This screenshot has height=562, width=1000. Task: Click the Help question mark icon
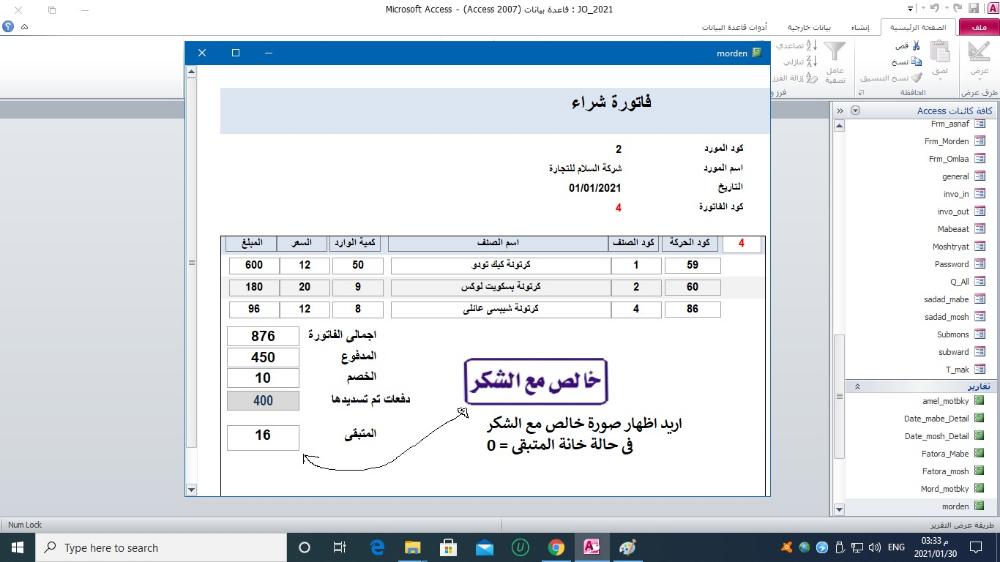(8, 27)
